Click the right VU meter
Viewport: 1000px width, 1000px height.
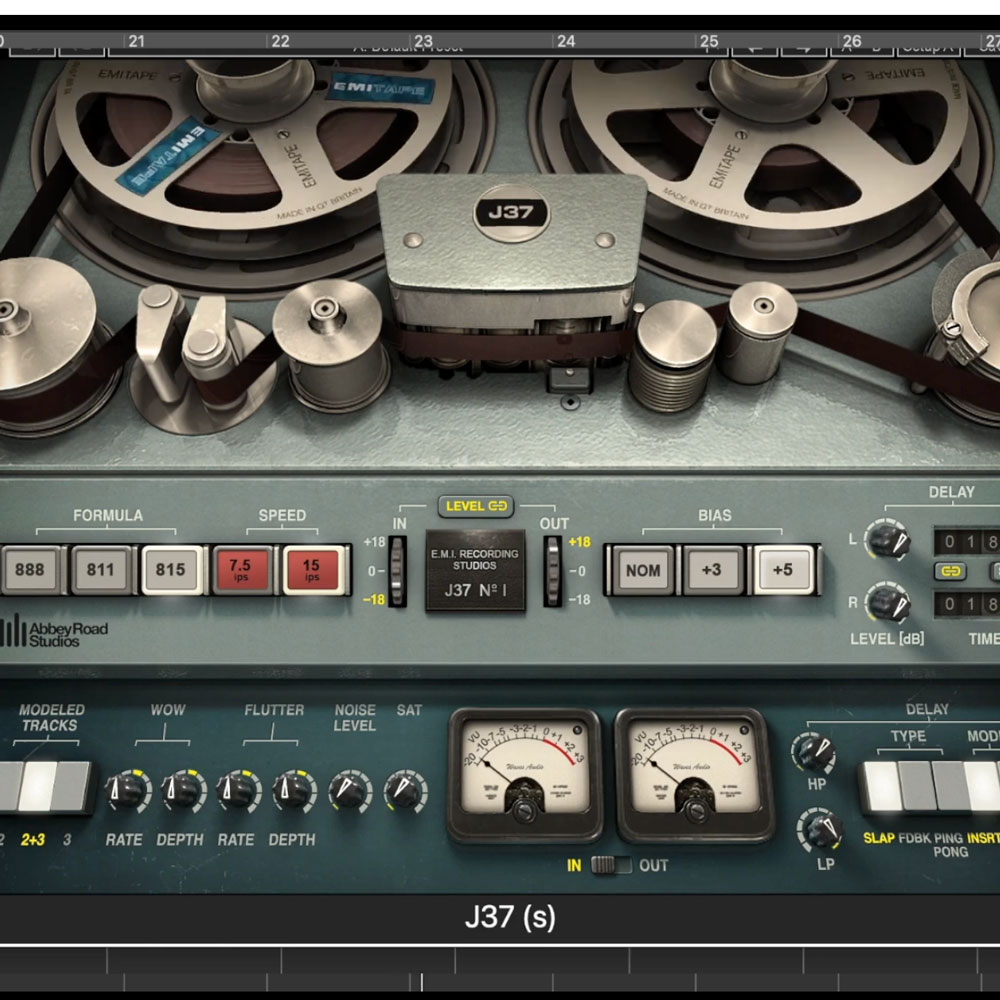click(x=694, y=774)
